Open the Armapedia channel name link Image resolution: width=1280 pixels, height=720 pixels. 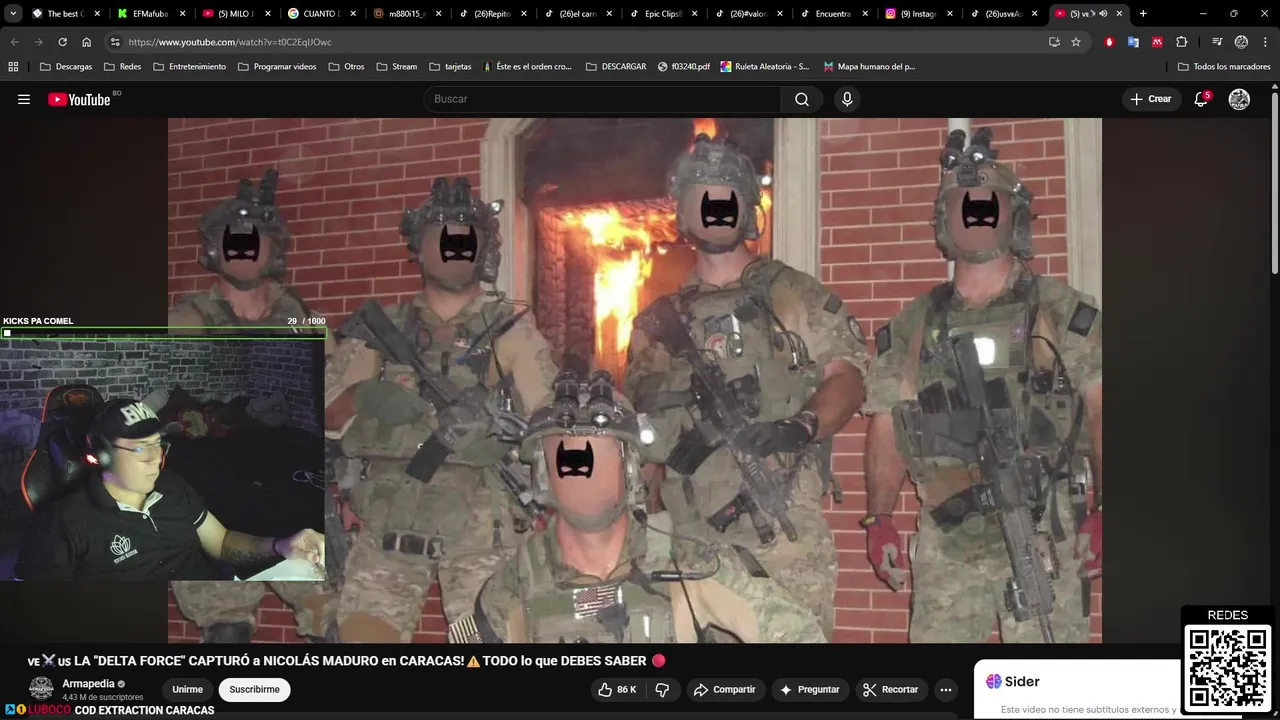pyautogui.click(x=88, y=684)
